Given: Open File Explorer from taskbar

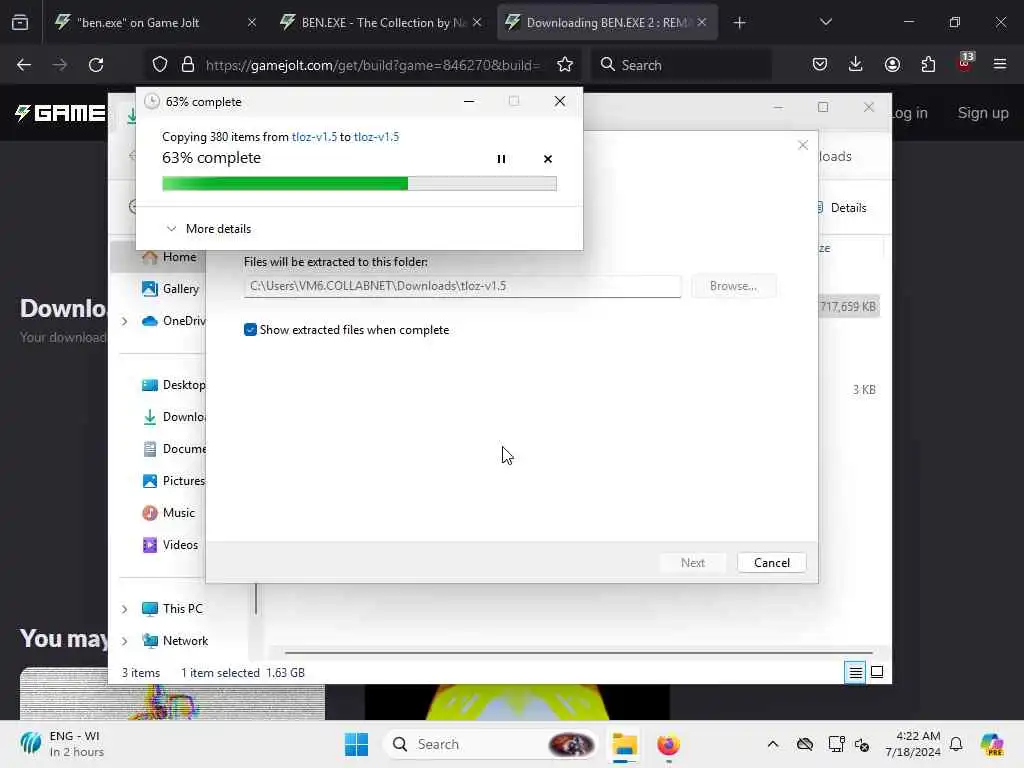Looking at the screenshot, I should click(x=624, y=744).
